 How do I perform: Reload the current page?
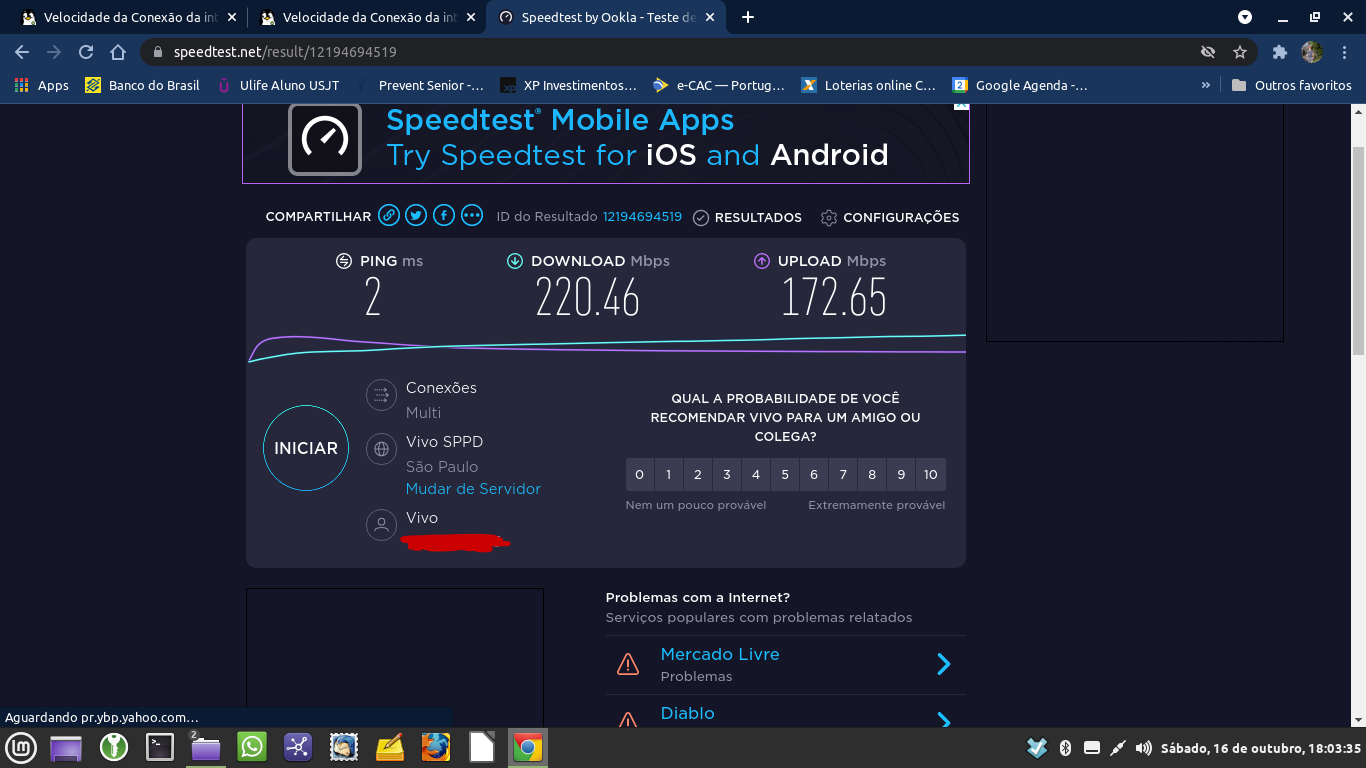pos(86,52)
